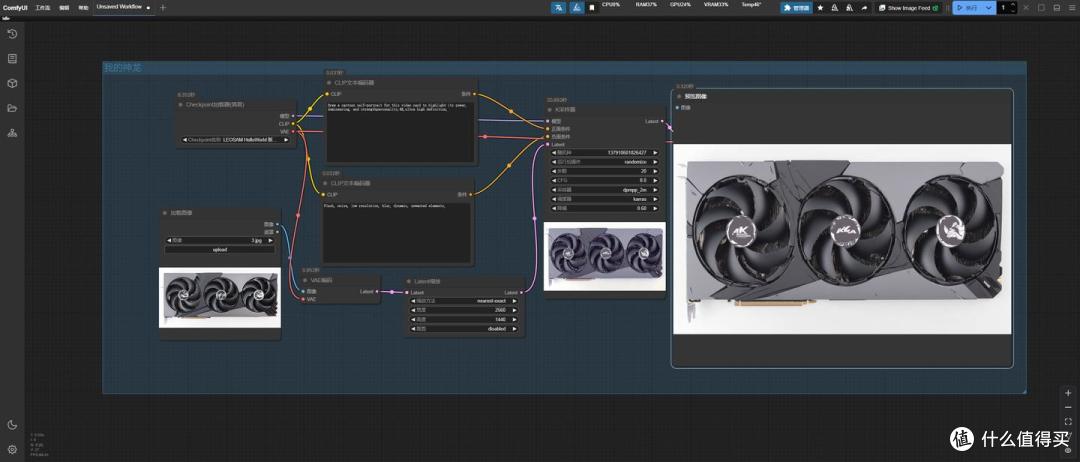Open the dpmpp_2m sampler selector
Screen dimensions: 1080x462
[x=605, y=189]
